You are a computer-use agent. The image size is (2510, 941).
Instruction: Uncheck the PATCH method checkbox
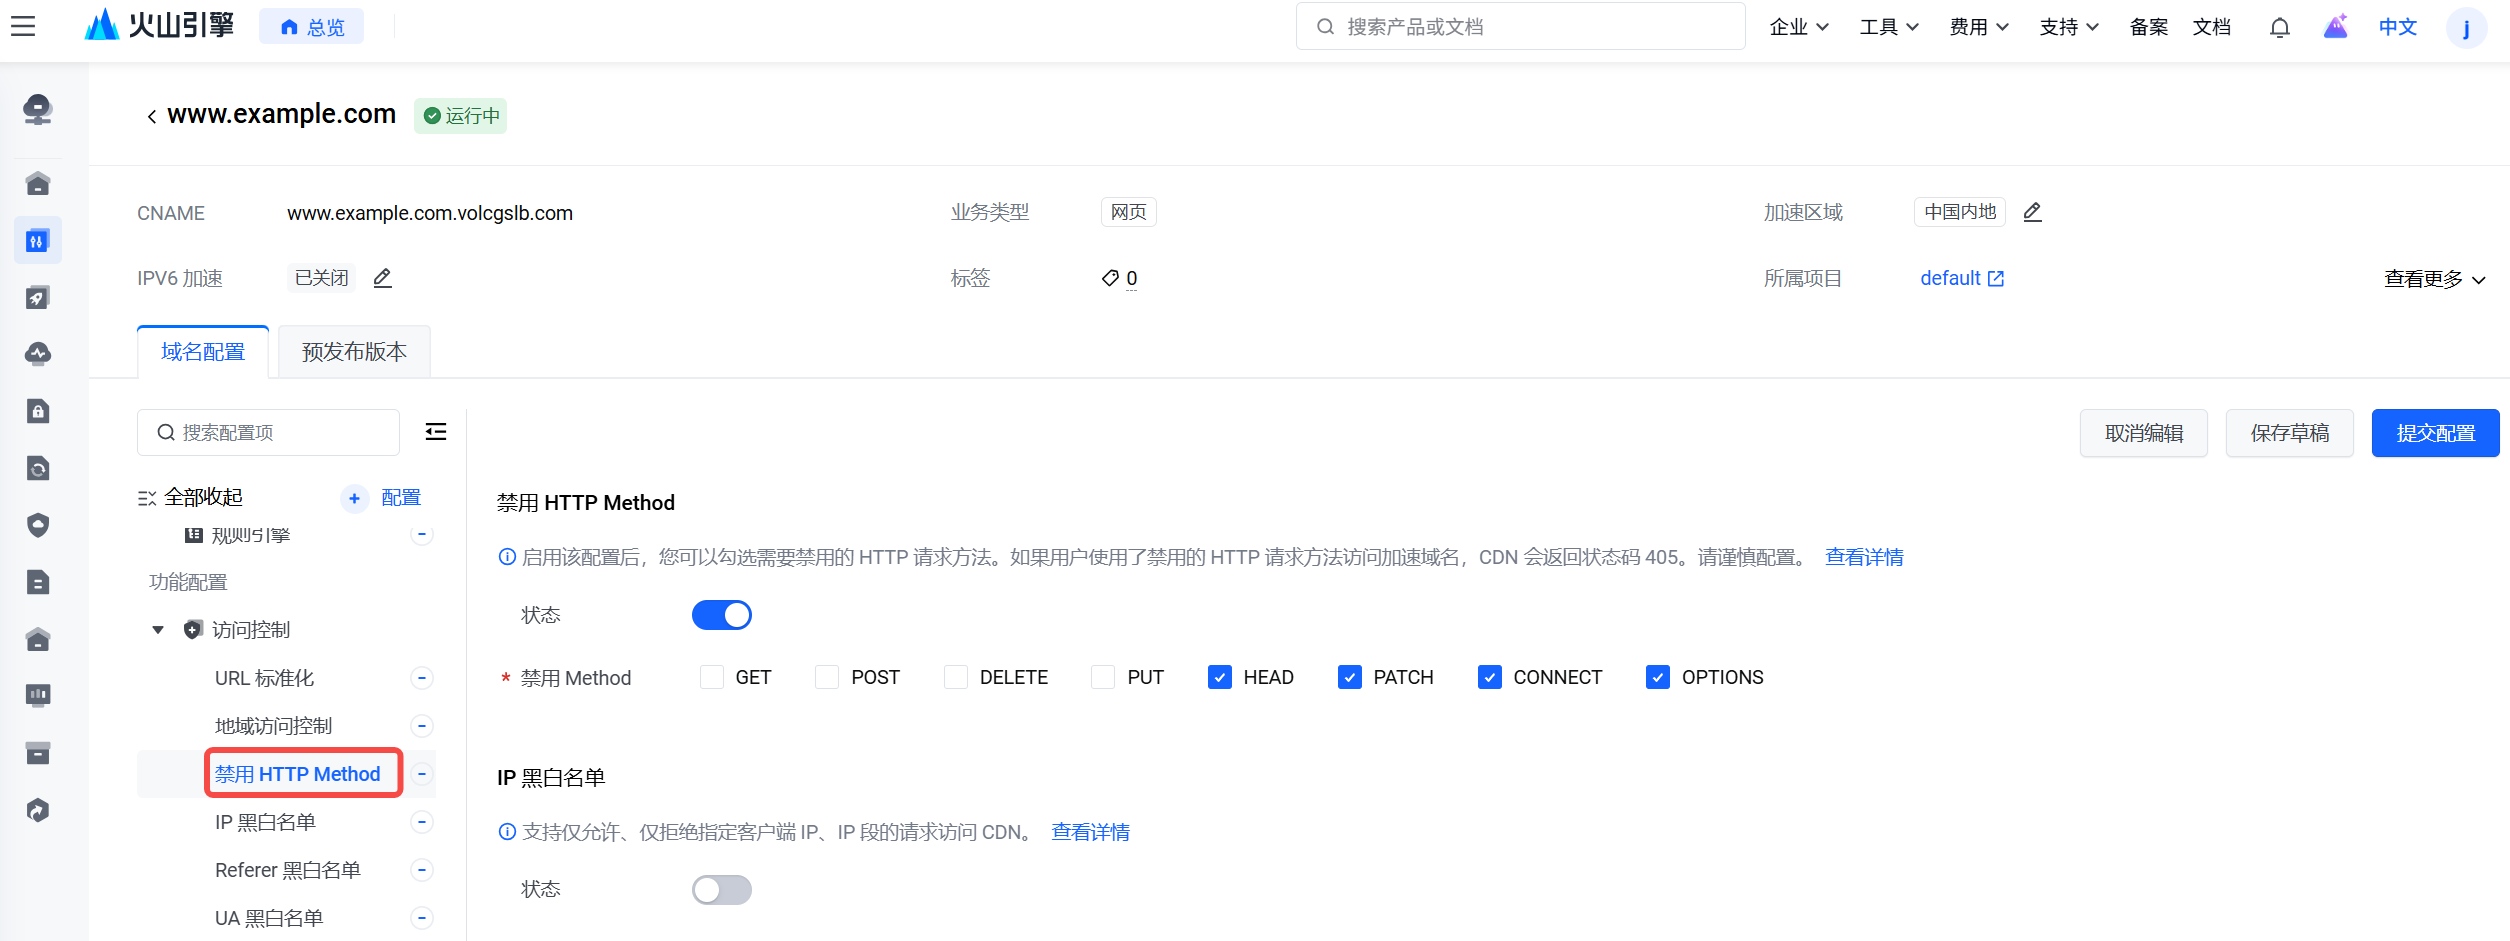pyautogui.click(x=1350, y=678)
